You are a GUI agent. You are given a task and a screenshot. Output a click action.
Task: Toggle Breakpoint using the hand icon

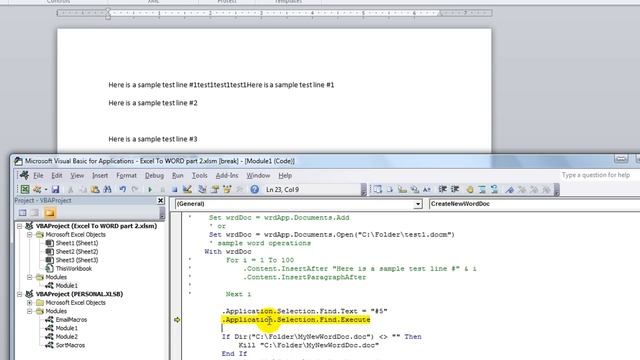point(470,189)
